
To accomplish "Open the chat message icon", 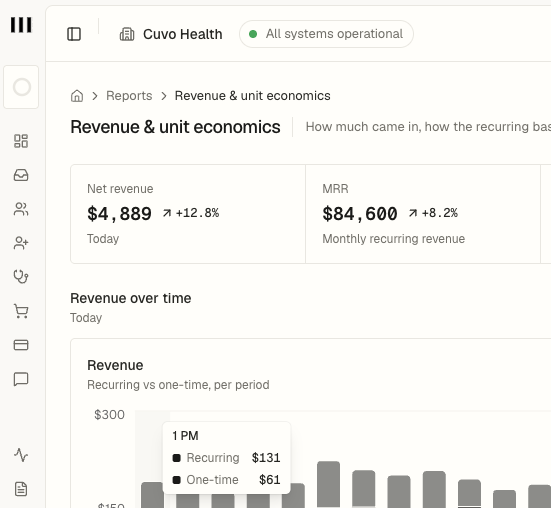I will (21, 379).
